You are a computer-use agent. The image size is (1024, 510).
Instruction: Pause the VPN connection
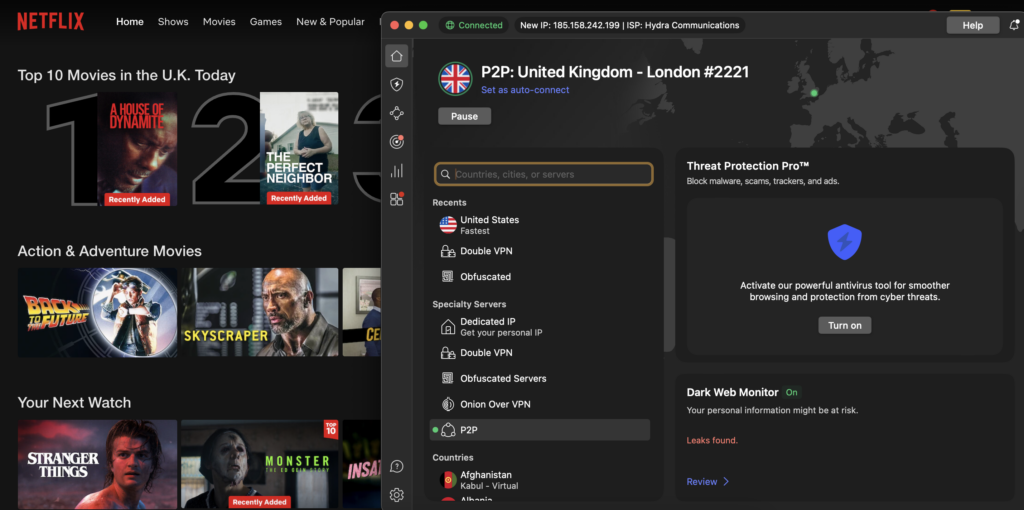(464, 116)
